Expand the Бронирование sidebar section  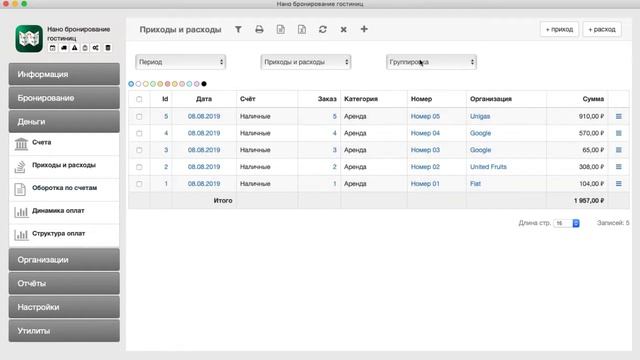coord(64,98)
